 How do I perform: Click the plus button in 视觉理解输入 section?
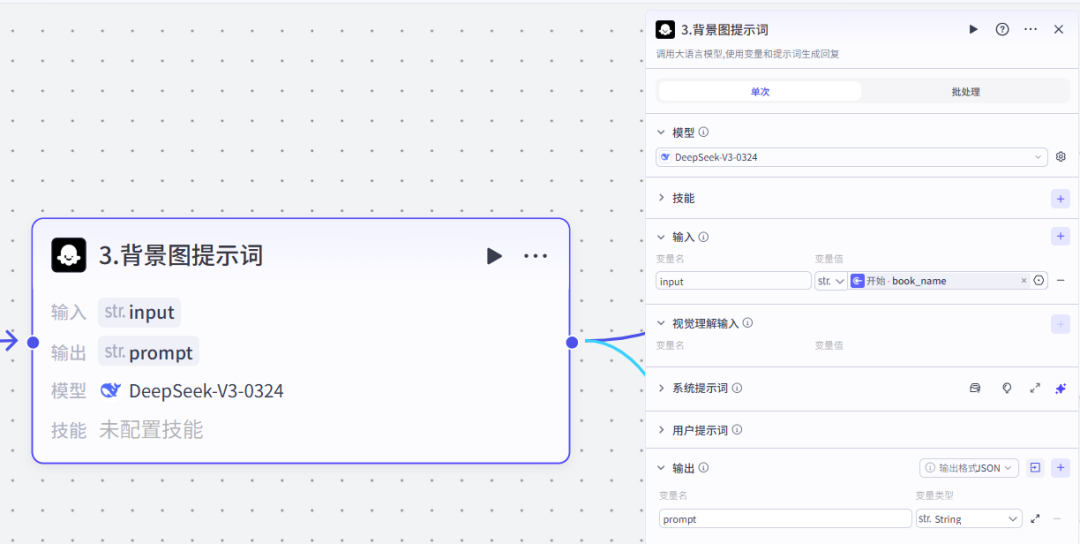pyautogui.click(x=1060, y=324)
